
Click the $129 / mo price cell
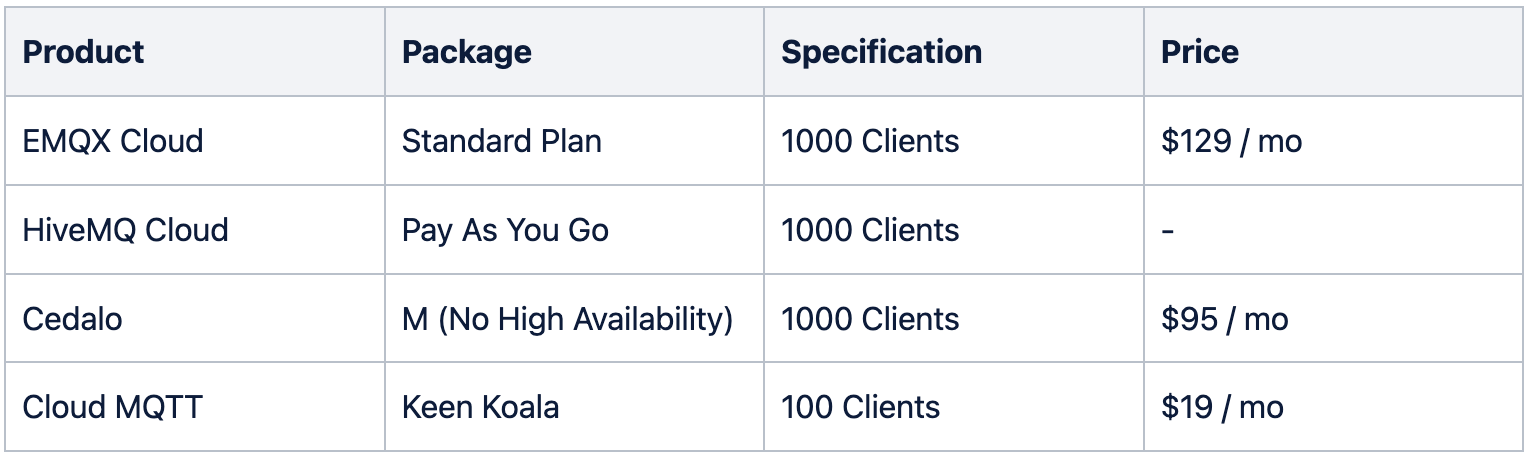(1232, 141)
